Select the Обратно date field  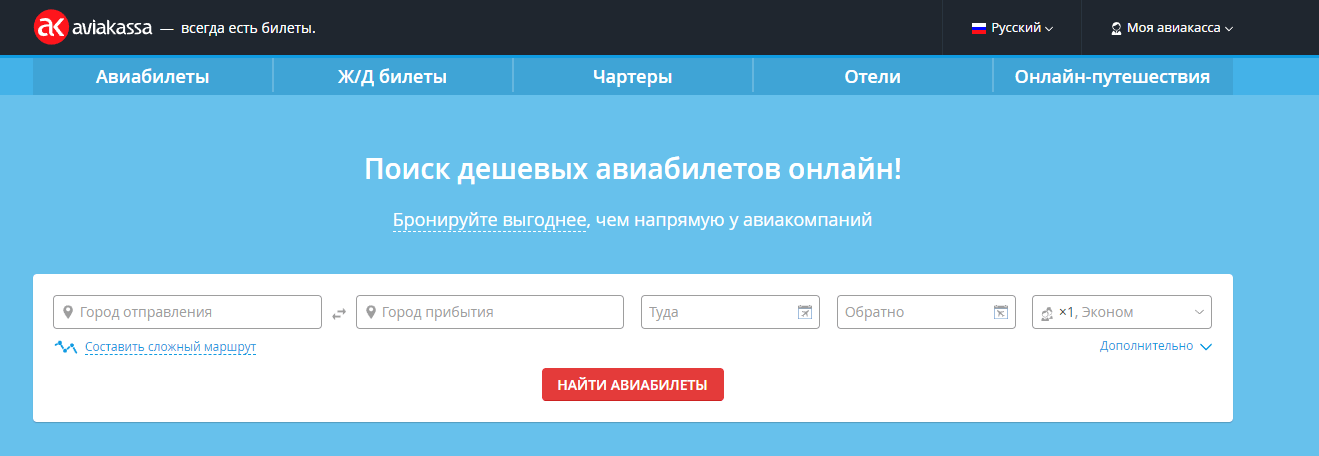tap(926, 312)
